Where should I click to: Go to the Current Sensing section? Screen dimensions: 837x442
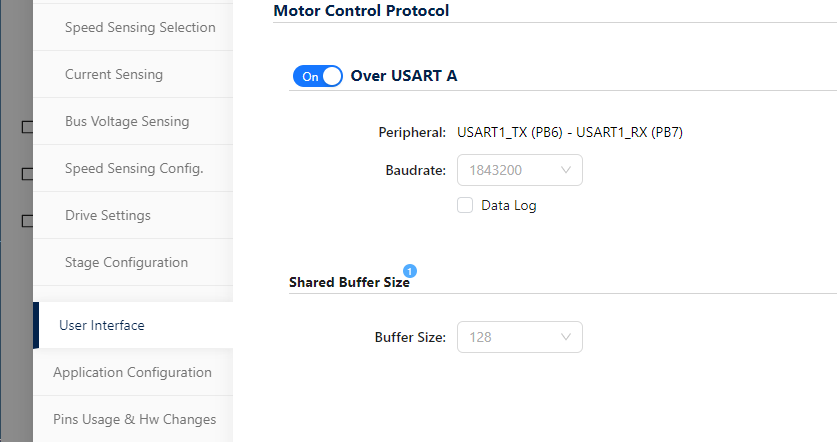coord(114,74)
